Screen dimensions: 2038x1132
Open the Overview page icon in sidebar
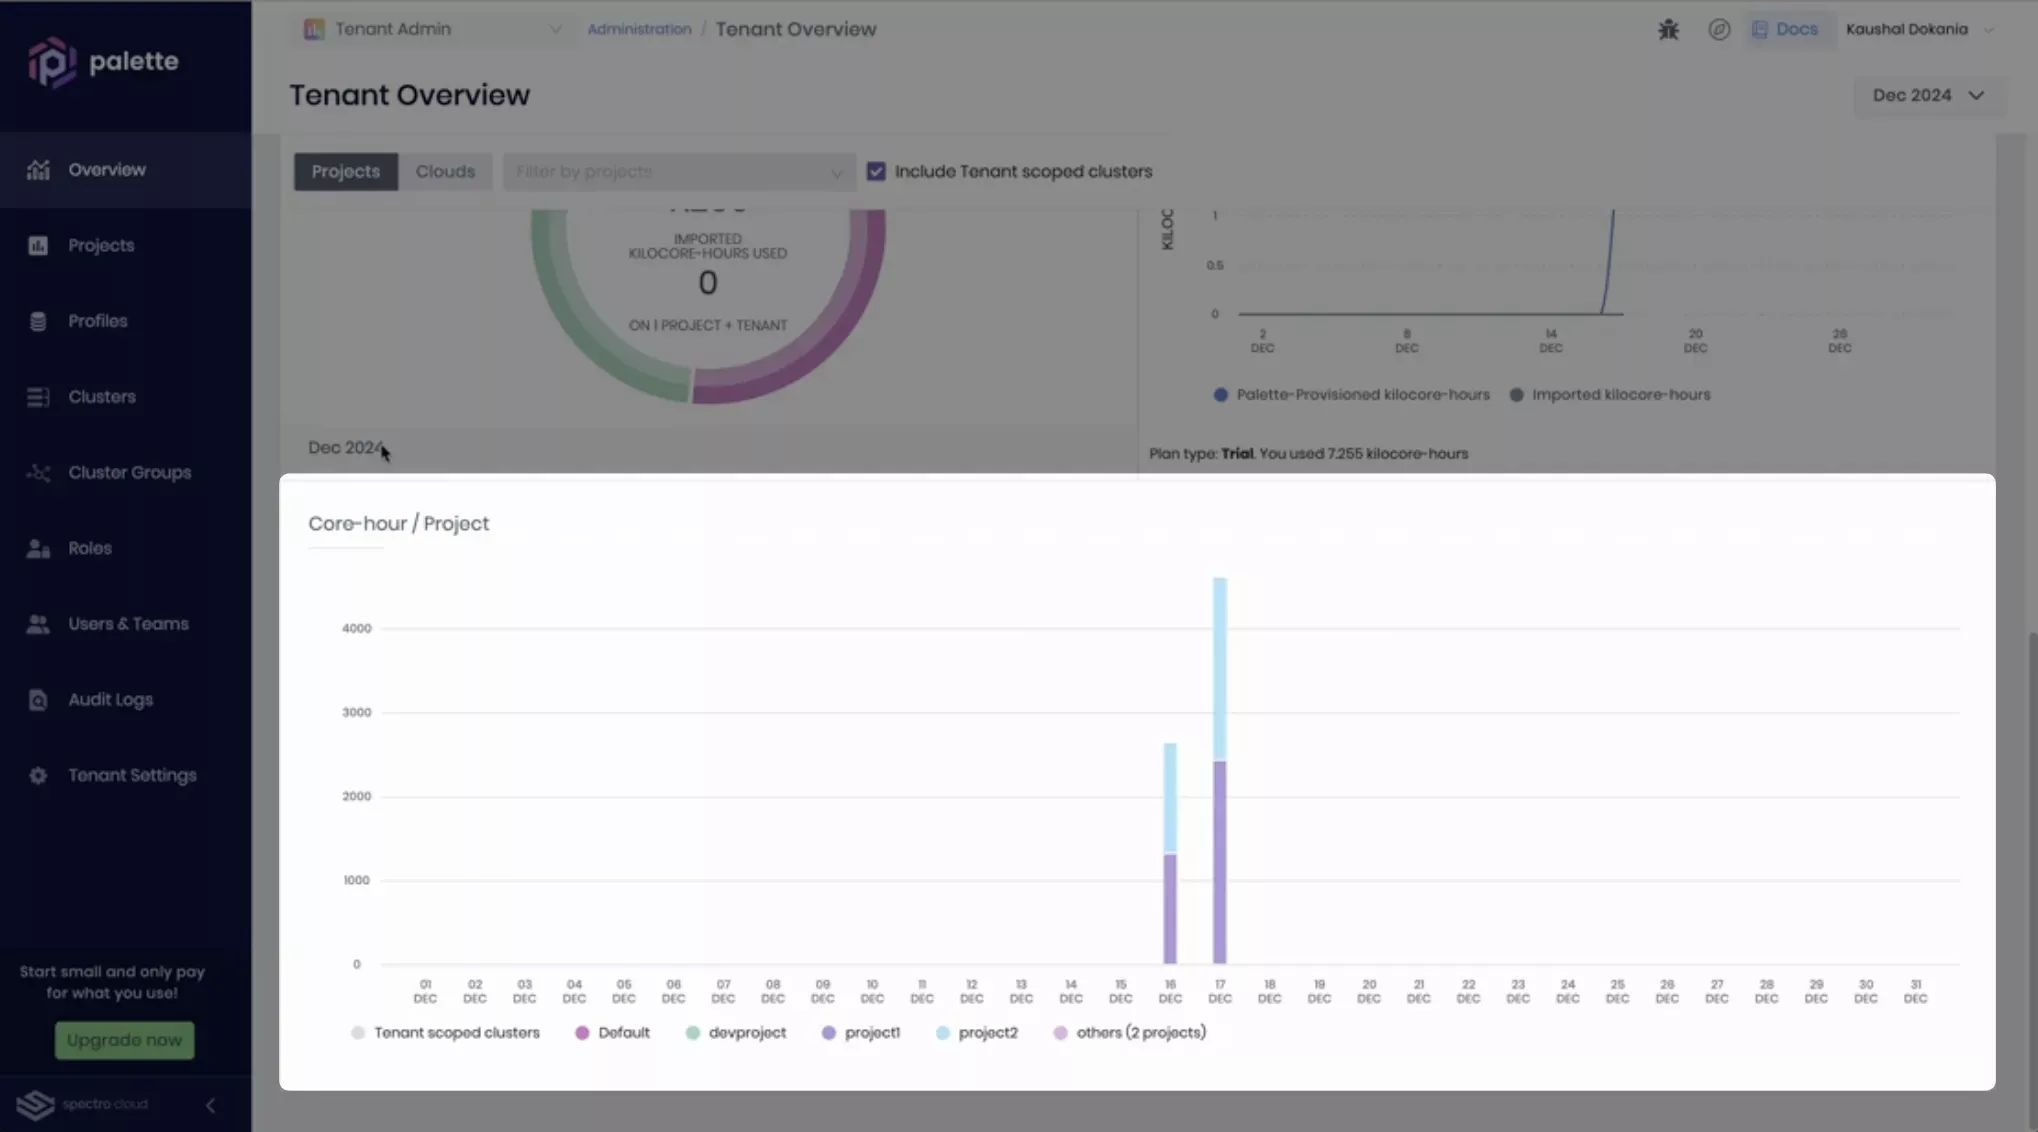pyautogui.click(x=37, y=169)
